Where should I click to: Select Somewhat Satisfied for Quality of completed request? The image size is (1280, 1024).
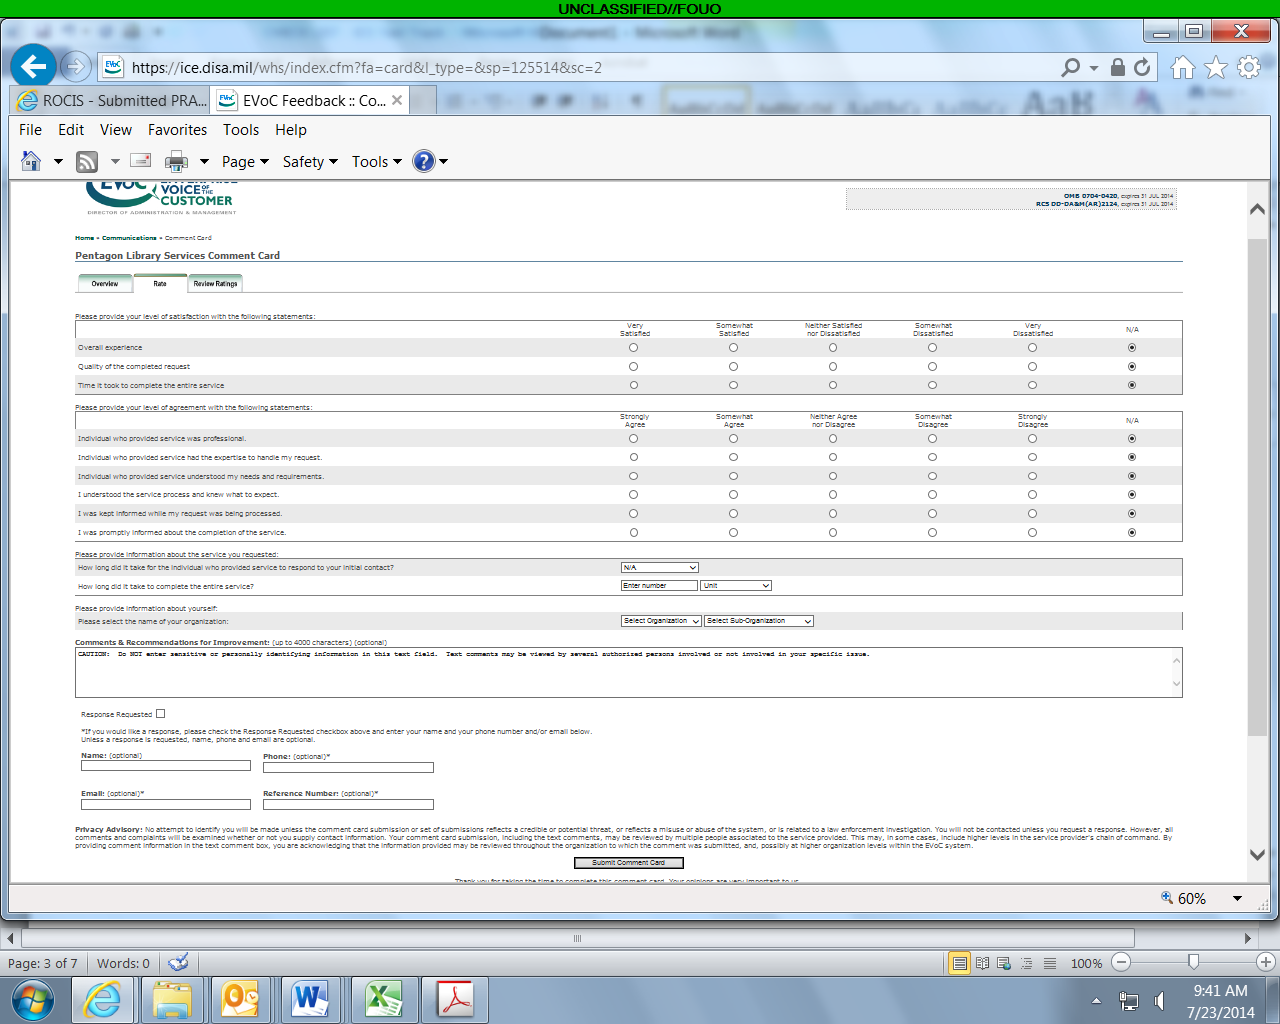[733, 367]
